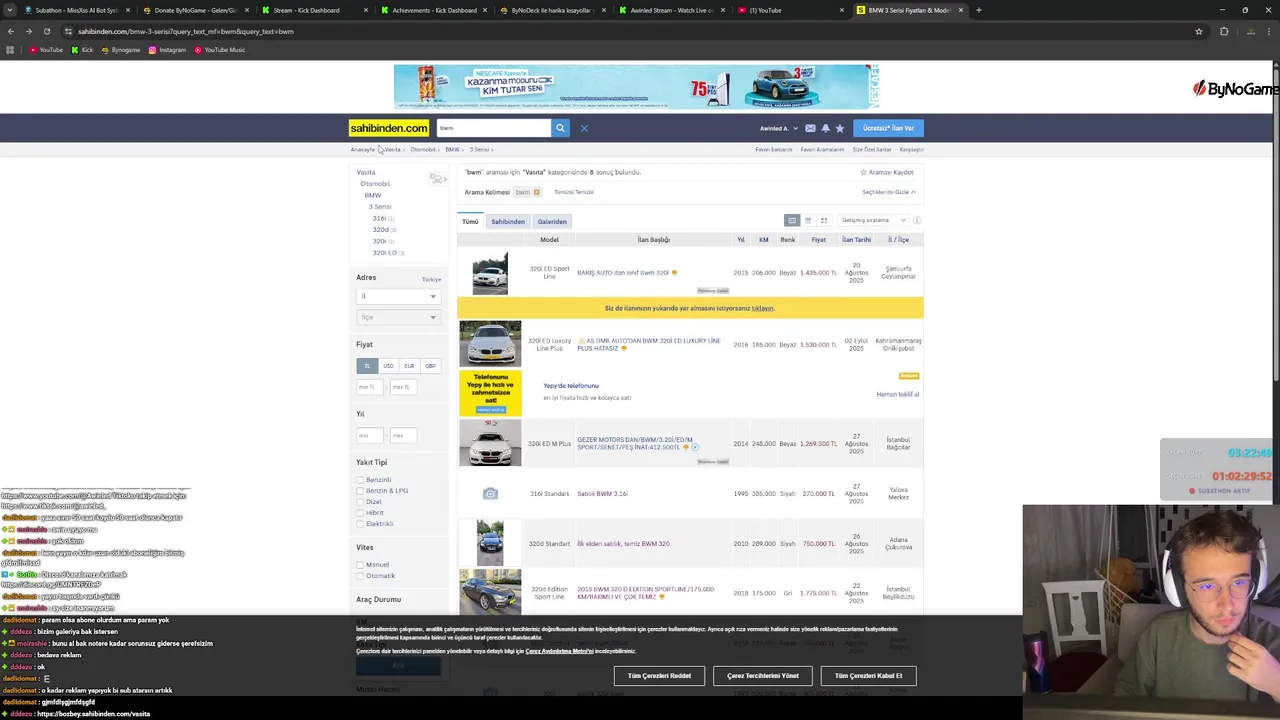Click Tüm Çerezleri Kabul Et button
Viewport: 1280px width, 720px height.
point(868,676)
